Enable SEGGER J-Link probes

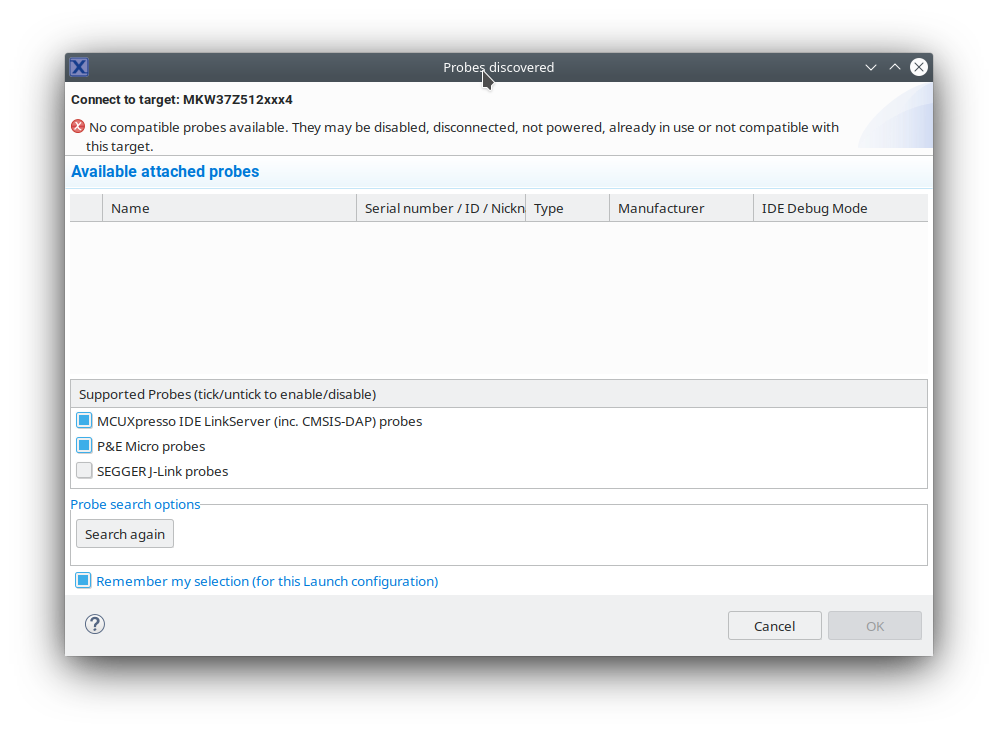point(84,471)
